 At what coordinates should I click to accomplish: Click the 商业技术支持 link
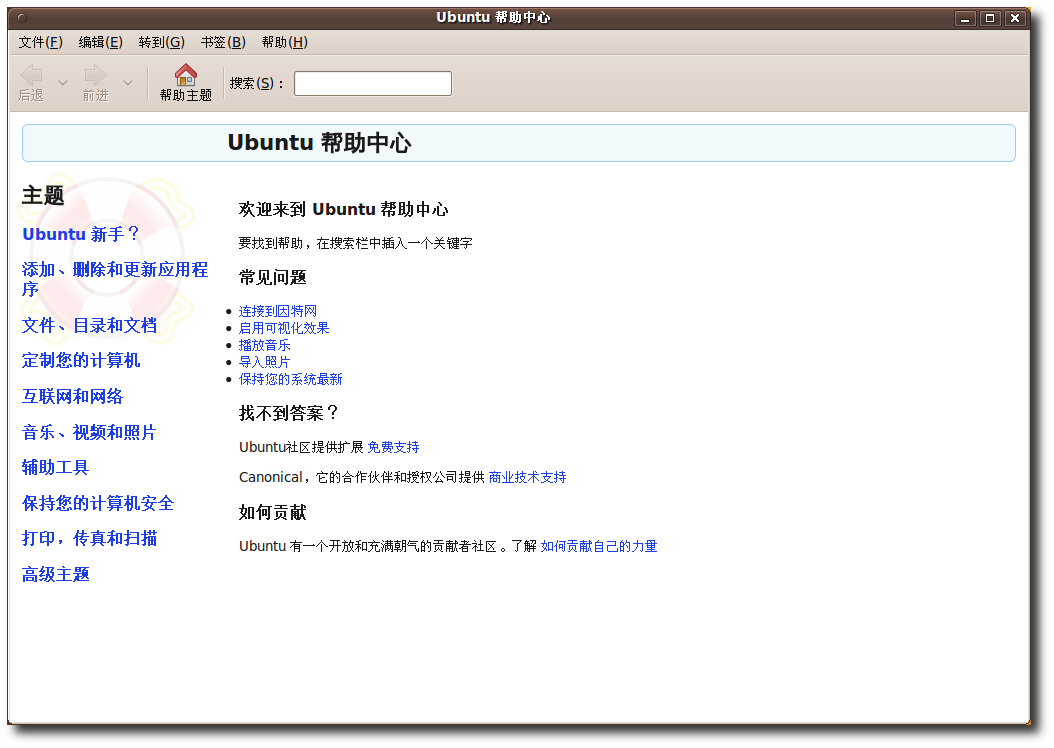coord(528,477)
